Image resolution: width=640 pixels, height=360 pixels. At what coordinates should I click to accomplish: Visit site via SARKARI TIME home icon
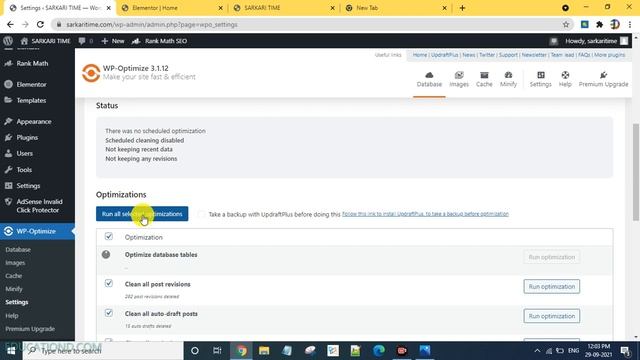45,41
